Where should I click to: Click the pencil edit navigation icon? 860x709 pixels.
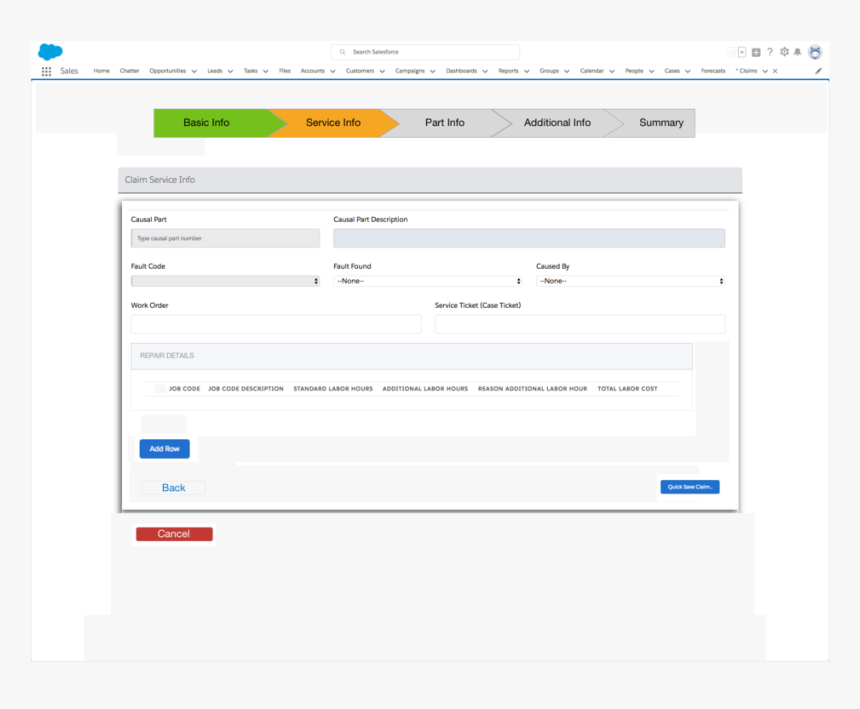click(818, 71)
